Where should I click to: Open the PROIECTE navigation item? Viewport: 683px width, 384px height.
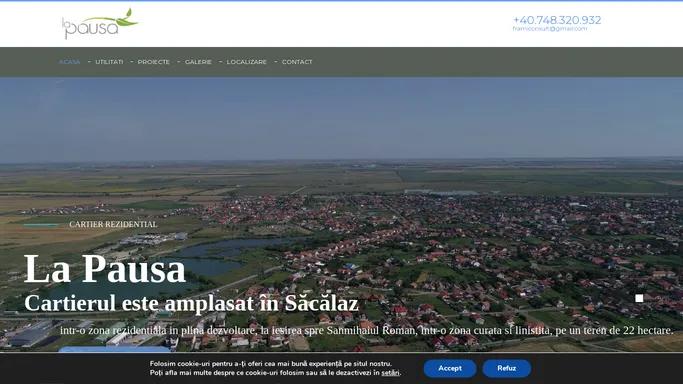coord(154,62)
